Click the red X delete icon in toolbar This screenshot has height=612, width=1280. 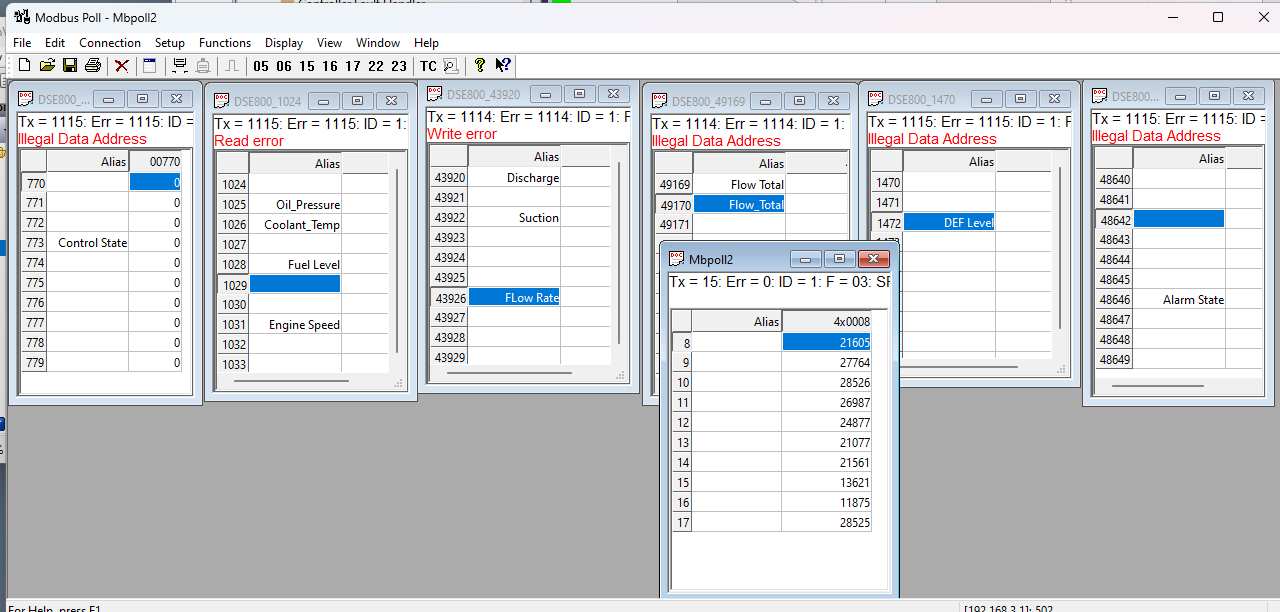(x=121, y=66)
